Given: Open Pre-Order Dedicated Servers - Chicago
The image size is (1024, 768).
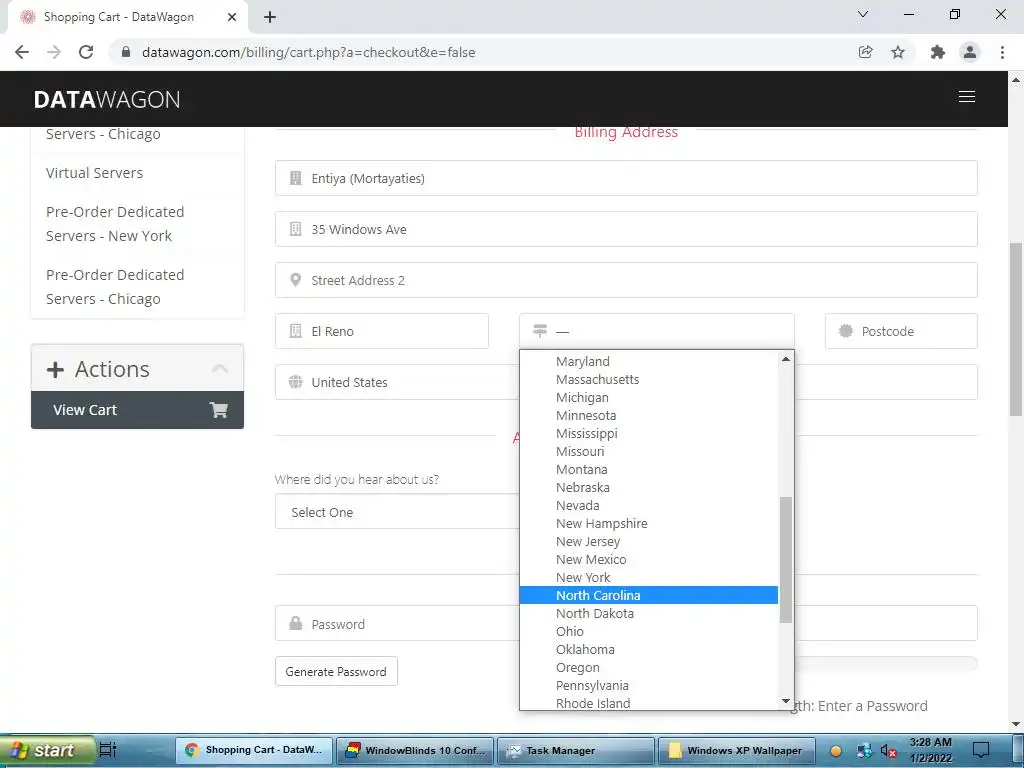Looking at the screenshot, I should click(115, 287).
